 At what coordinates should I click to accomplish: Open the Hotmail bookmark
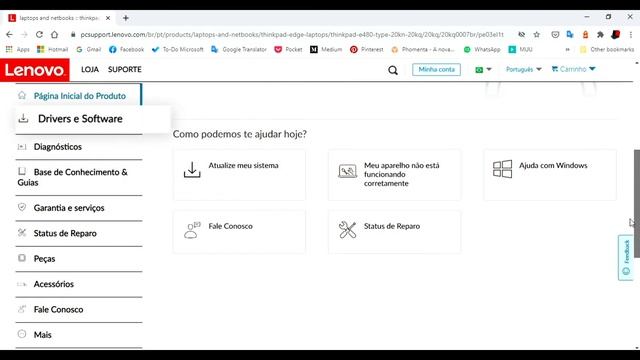point(52,49)
